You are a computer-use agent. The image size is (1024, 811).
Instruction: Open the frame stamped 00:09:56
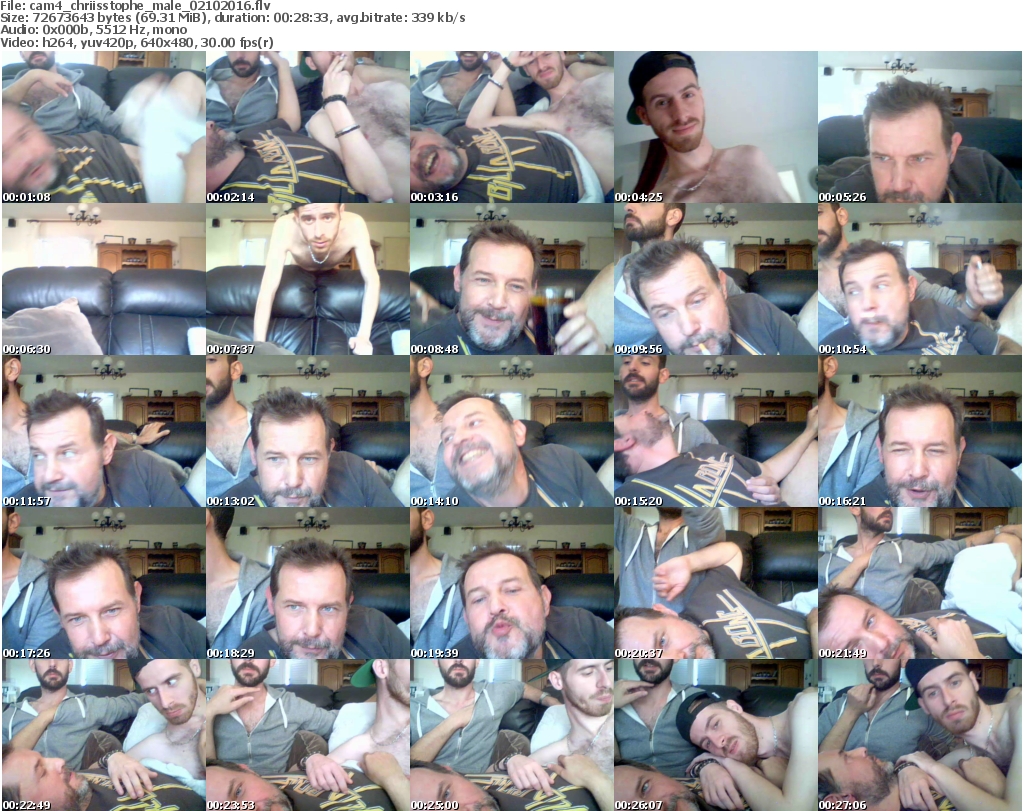[x=716, y=279]
